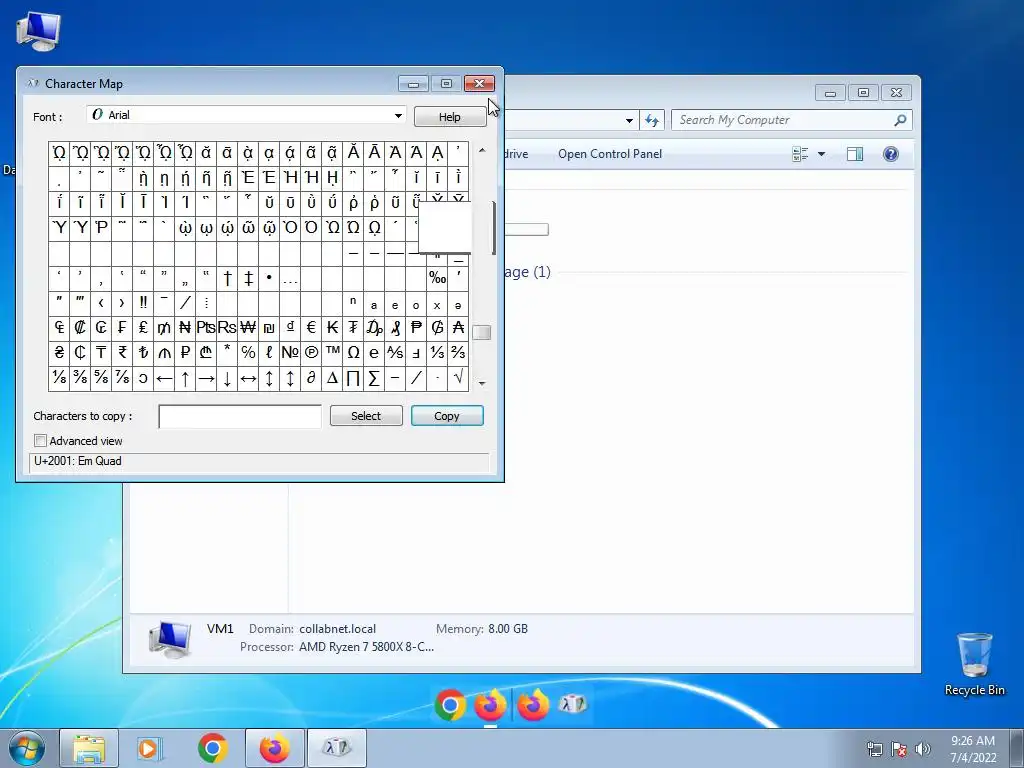Image resolution: width=1024 pixels, height=768 pixels.
Task: Click the Windows Media Player taskbar button
Action: (149, 748)
